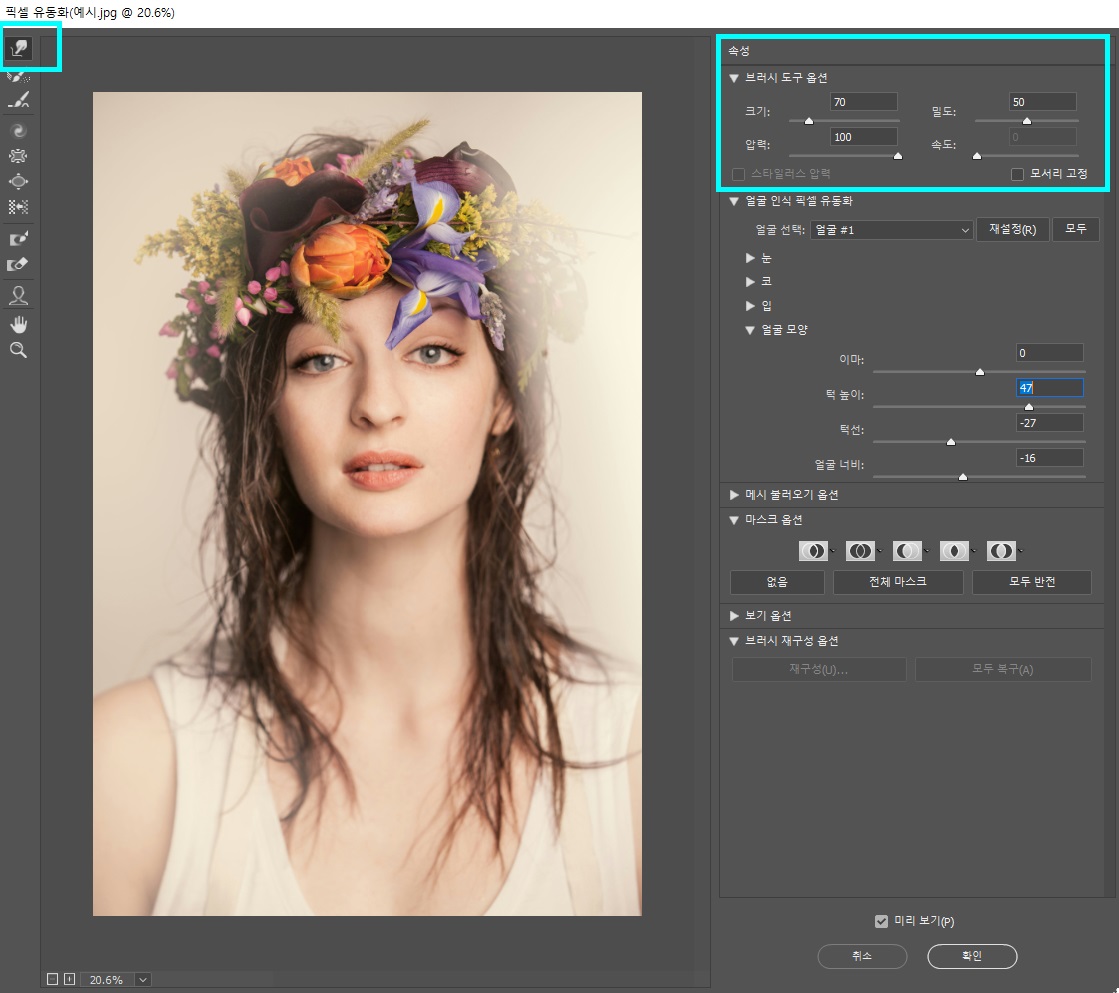Click the Invert Selection mask icon

coord(1001,550)
